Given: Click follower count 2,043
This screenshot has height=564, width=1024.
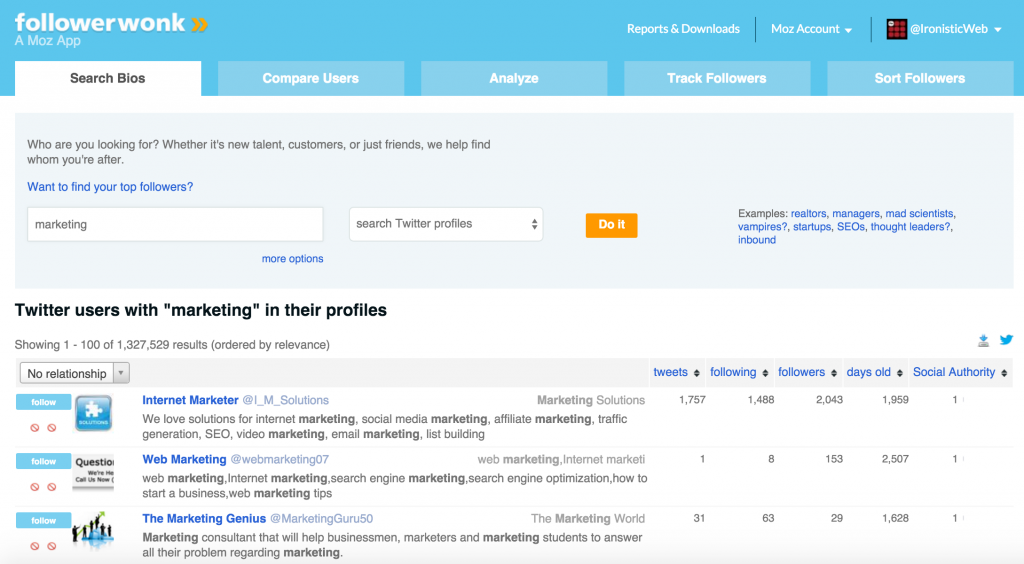Looking at the screenshot, I should [829, 400].
